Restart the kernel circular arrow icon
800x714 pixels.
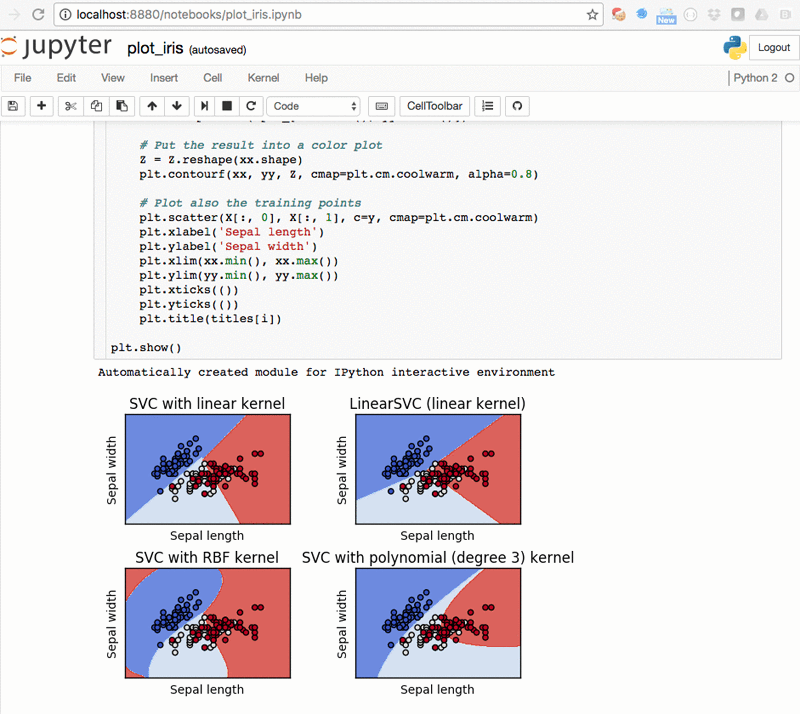pos(251,106)
